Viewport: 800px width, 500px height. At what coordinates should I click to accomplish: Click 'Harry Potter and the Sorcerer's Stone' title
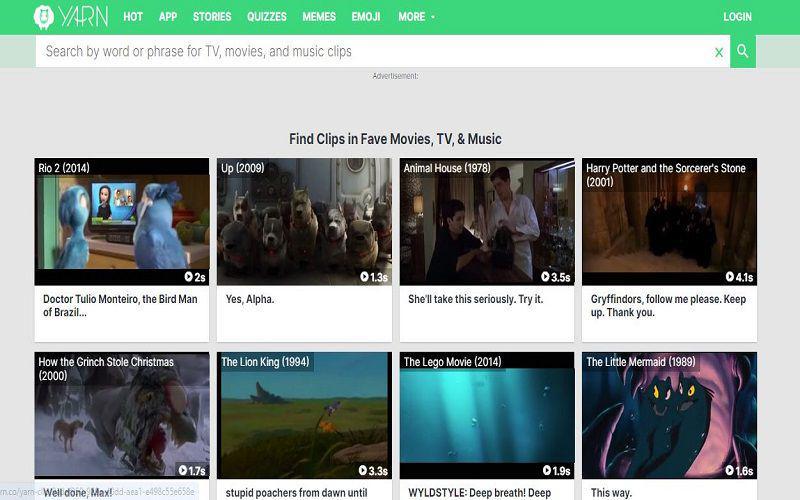point(666,175)
